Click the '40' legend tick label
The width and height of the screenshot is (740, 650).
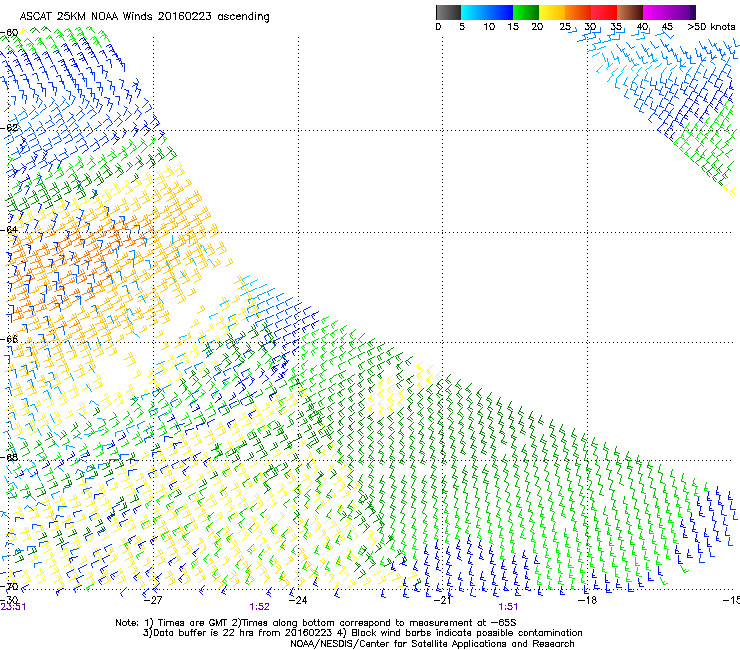pos(642,27)
